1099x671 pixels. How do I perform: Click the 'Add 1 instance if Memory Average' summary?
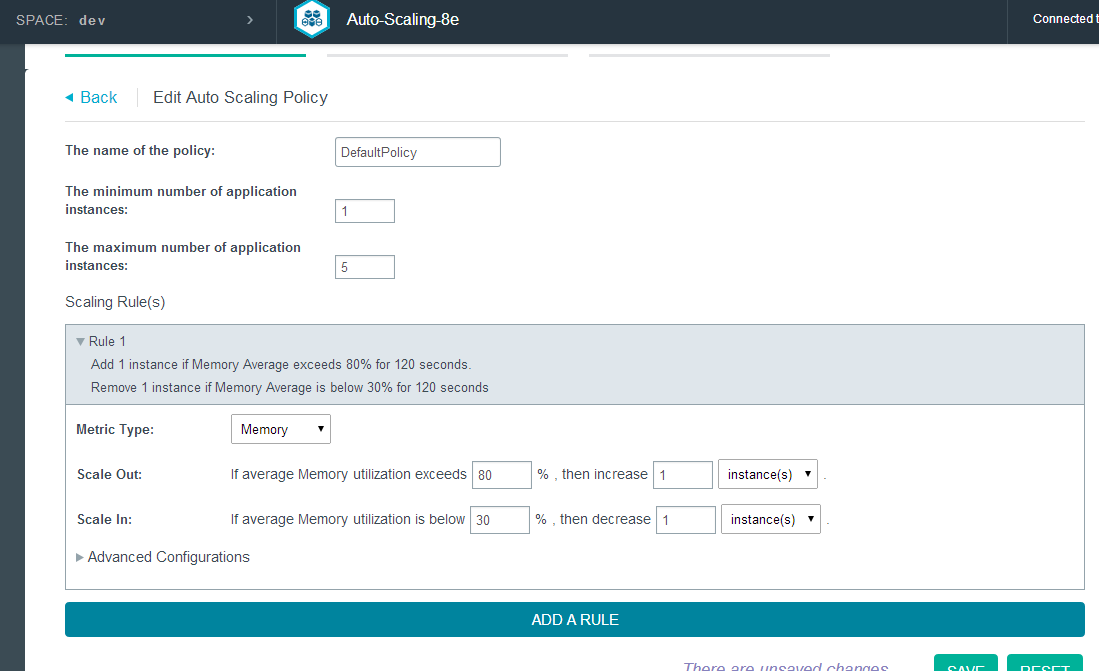(x=281, y=365)
